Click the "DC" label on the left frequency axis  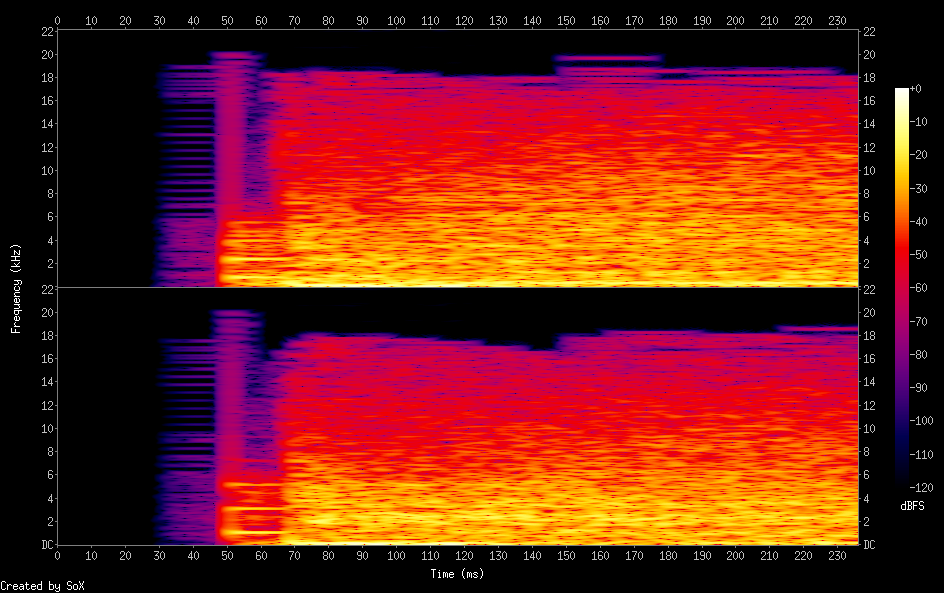coord(47,545)
